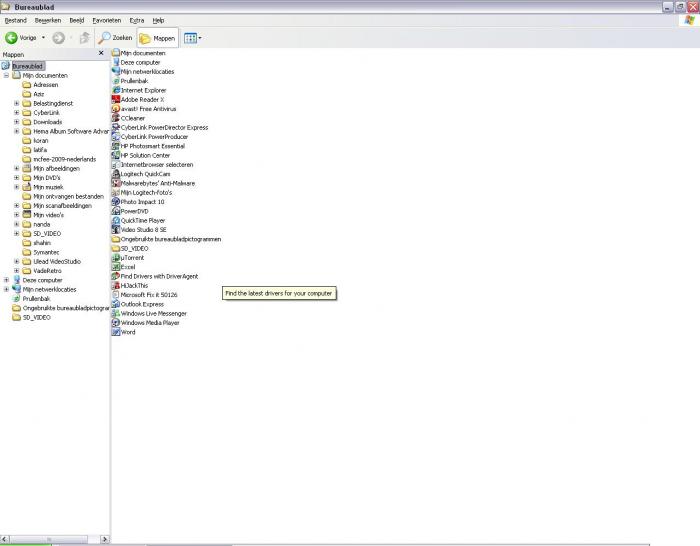Screen dimensions: 700x546
Task: Close the Mappen side pane
Action: coord(101,53)
